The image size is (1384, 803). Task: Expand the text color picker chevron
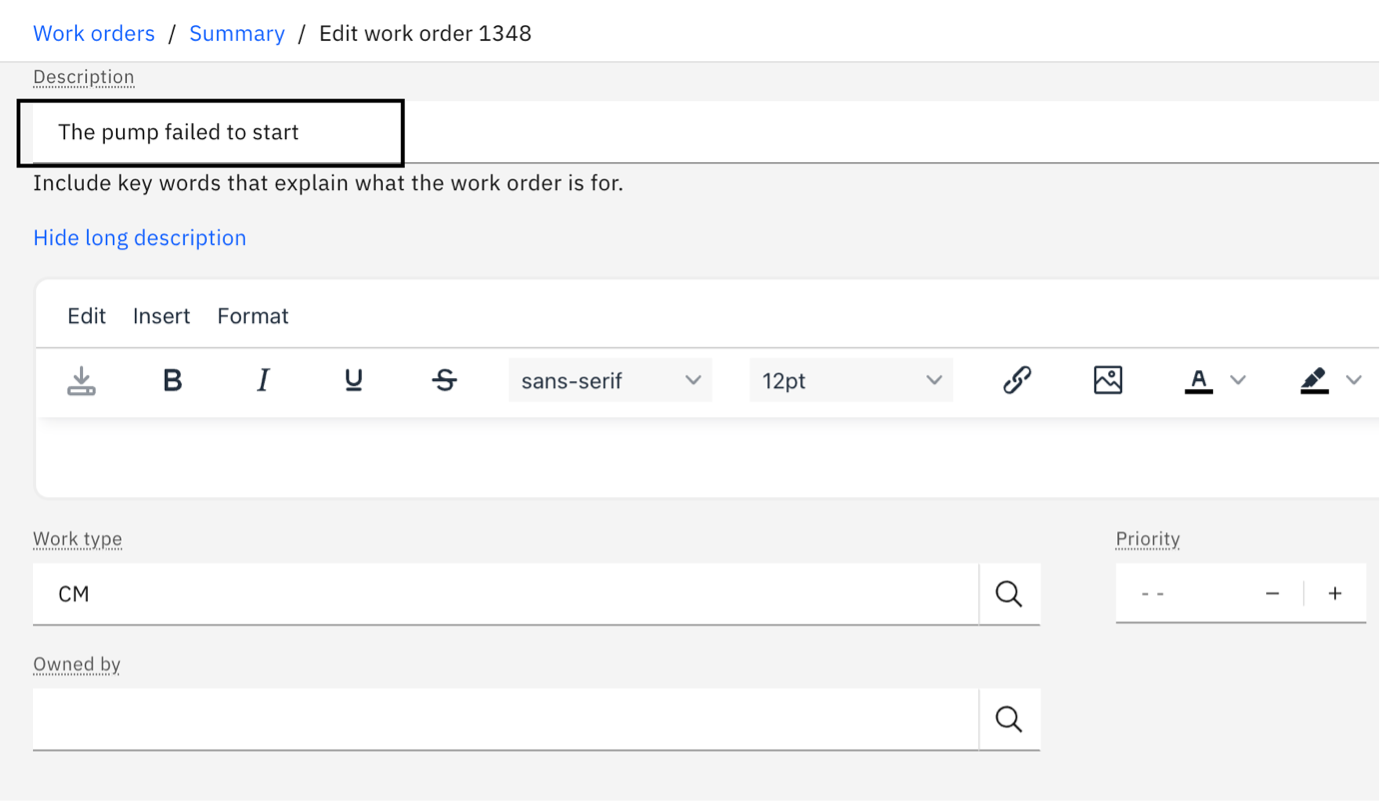point(1239,380)
